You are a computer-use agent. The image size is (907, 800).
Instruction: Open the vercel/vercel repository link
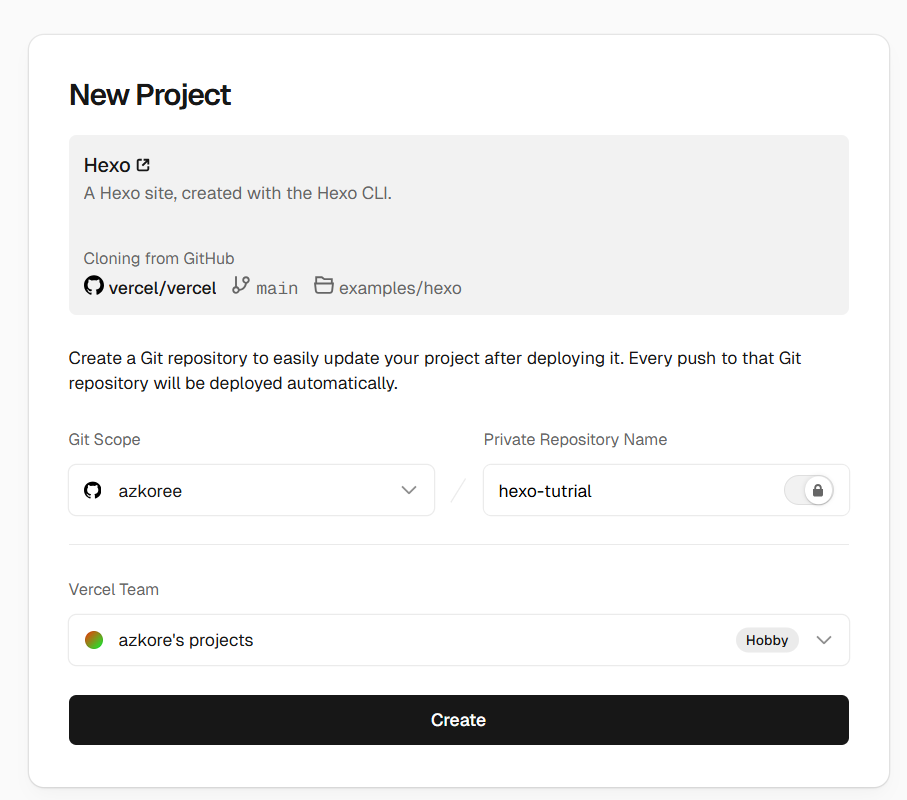tap(162, 288)
